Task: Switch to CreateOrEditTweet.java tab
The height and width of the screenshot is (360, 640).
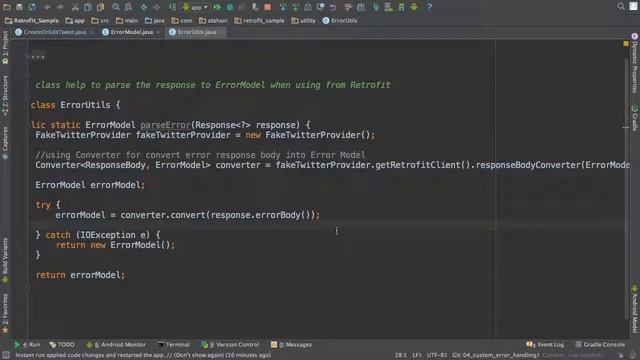Action: [x=54, y=32]
